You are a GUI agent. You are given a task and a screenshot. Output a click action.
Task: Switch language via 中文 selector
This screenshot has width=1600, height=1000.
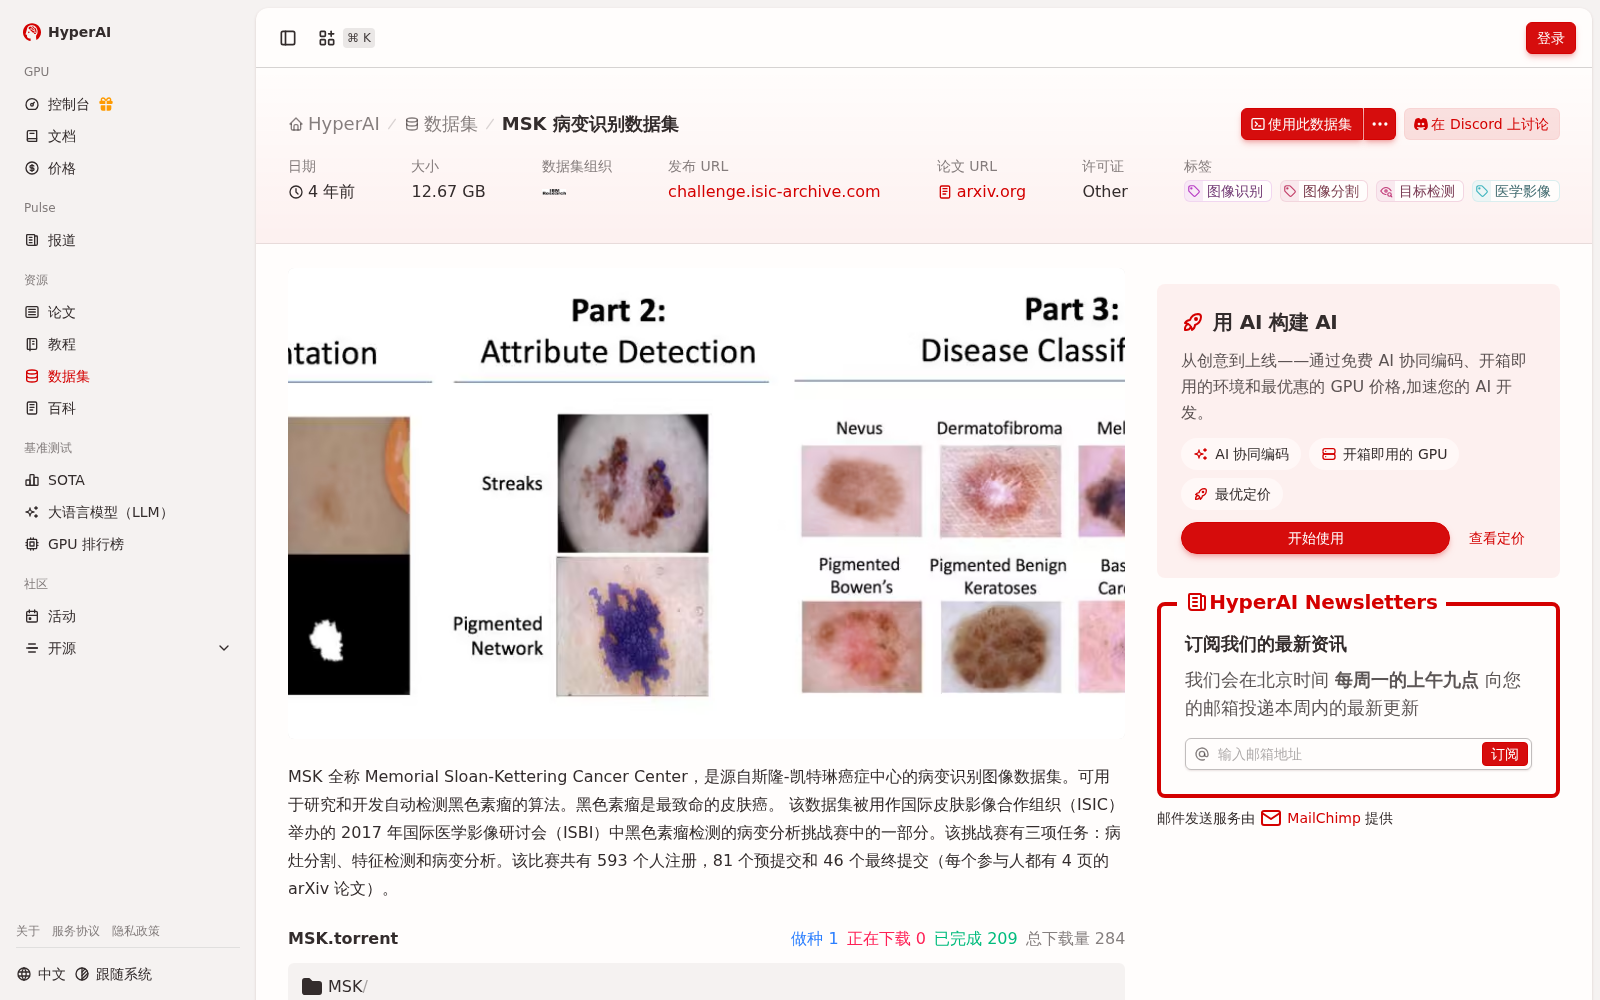coord(41,974)
